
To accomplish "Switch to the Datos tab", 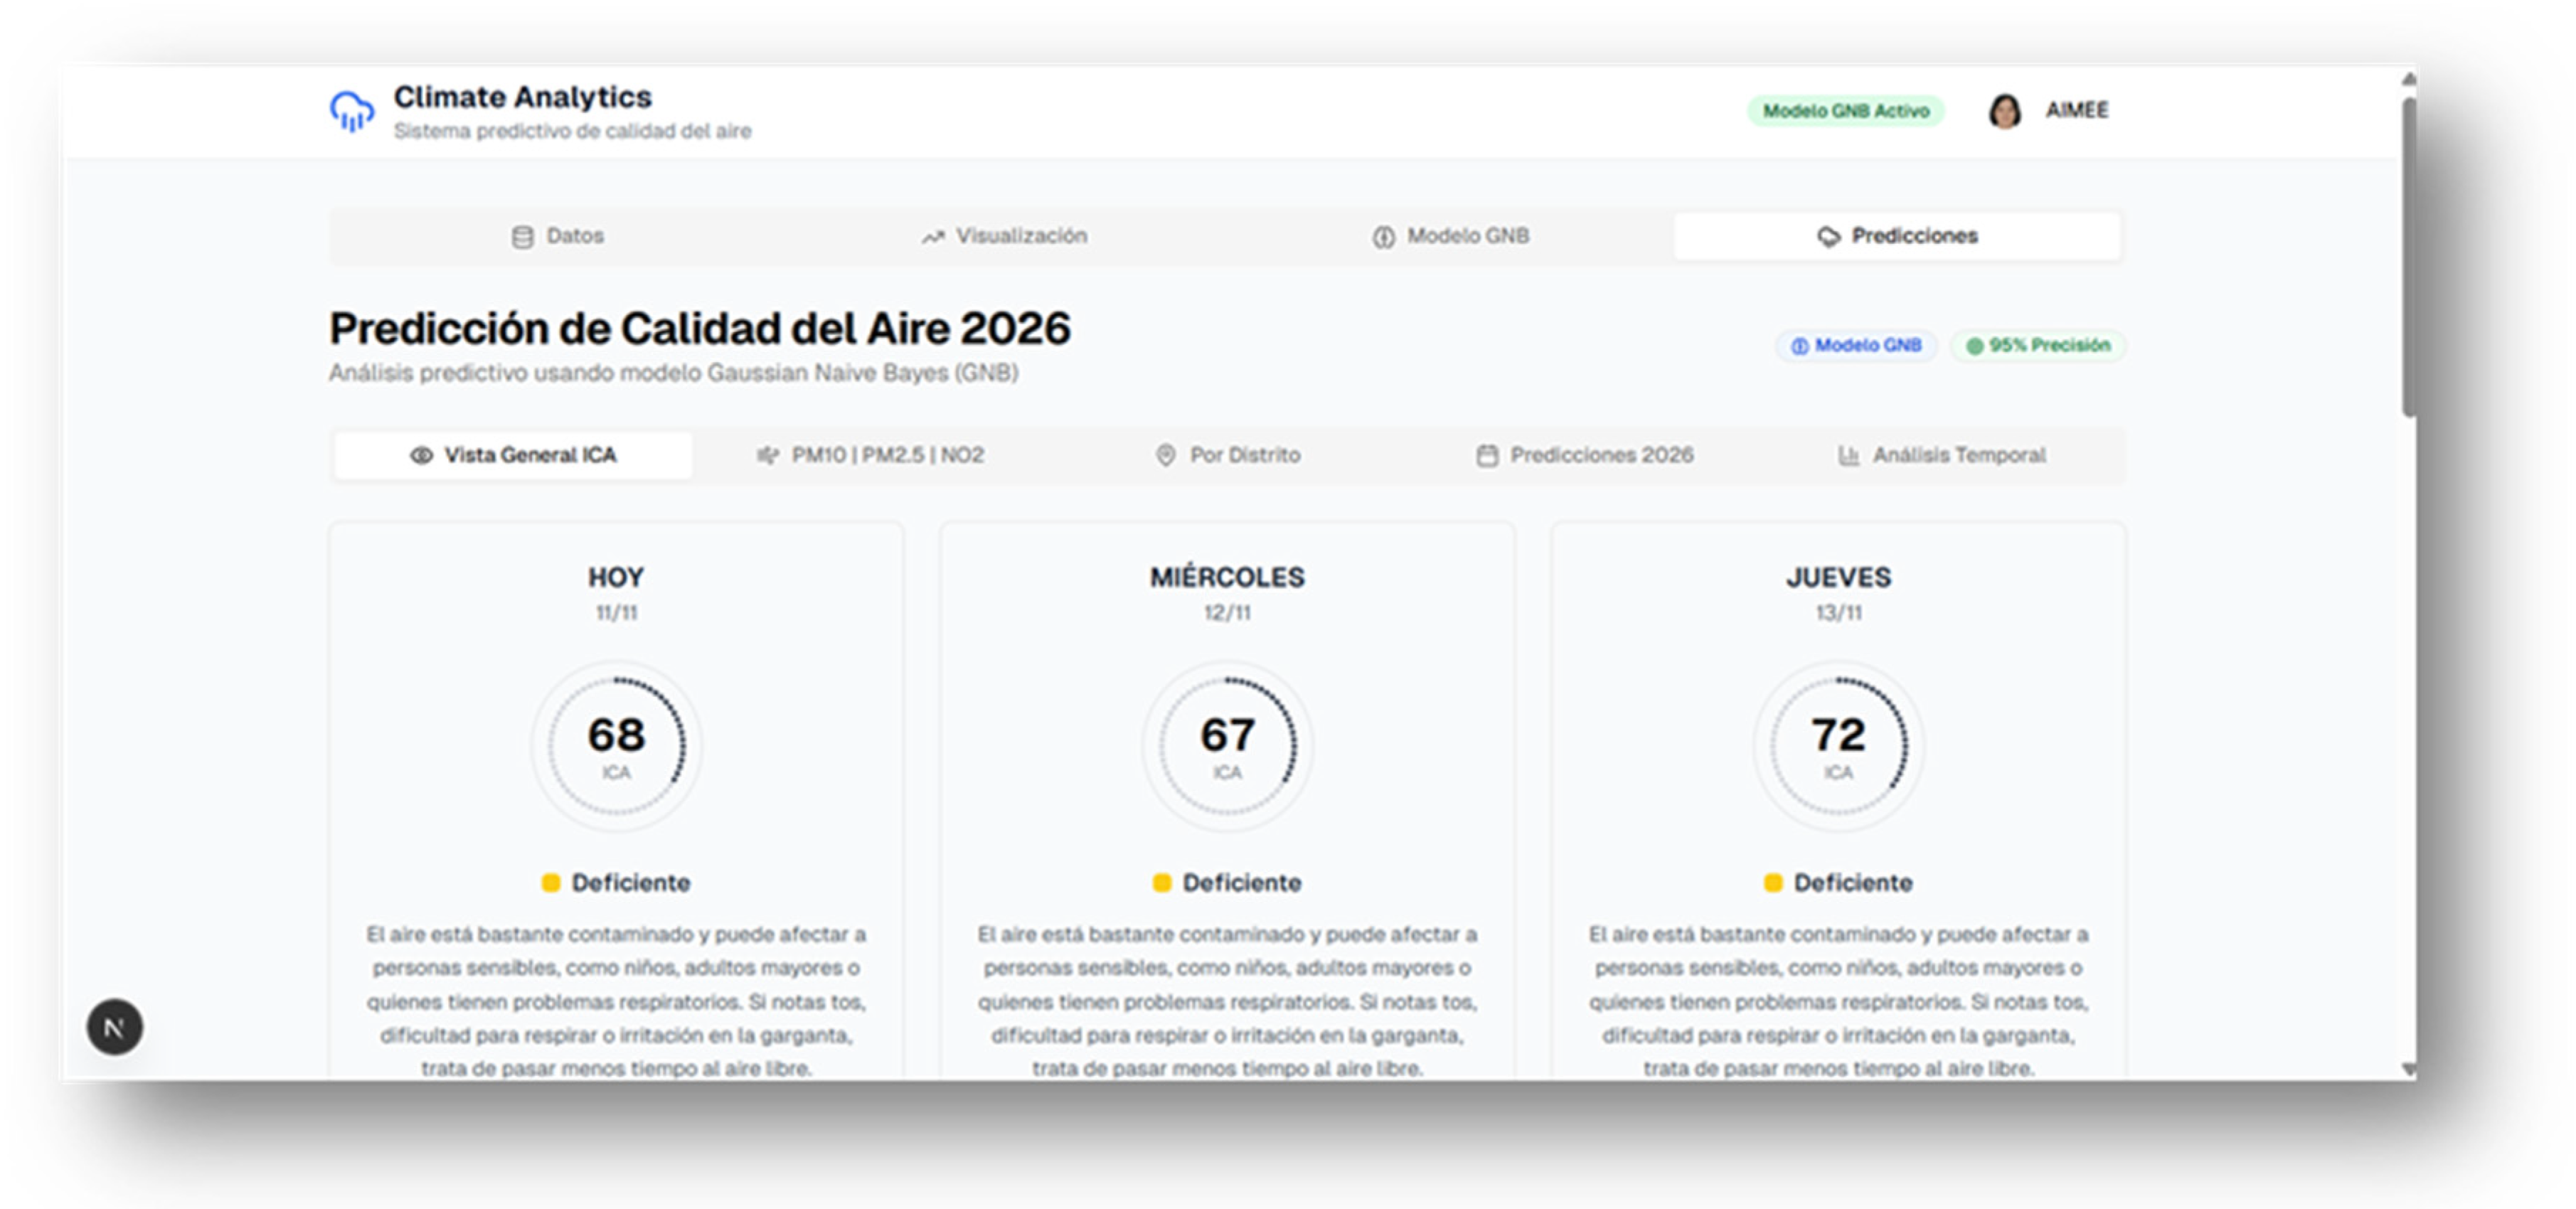I will (x=557, y=237).
